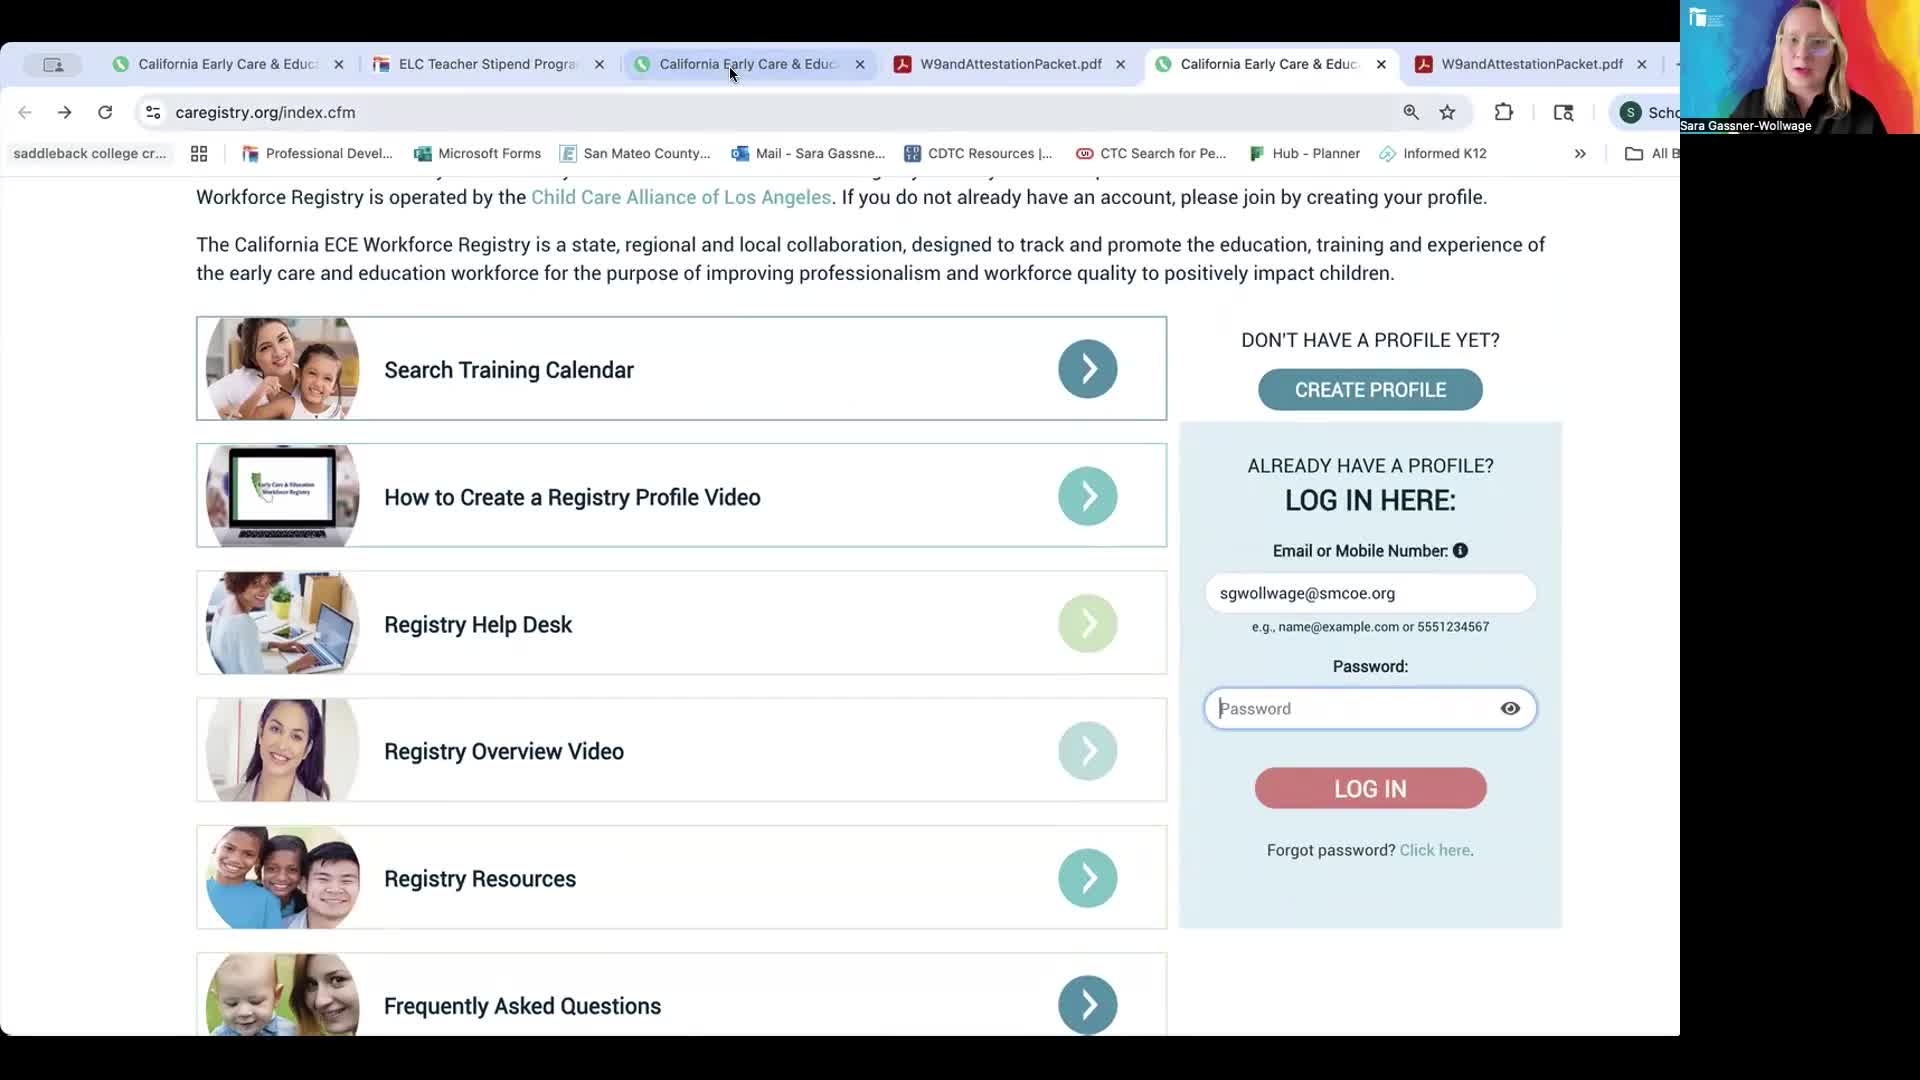The height and width of the screenshot is (1080, 1920).
Task: Click the CREATE PROFILE button
Action: tap(1370, 390)
